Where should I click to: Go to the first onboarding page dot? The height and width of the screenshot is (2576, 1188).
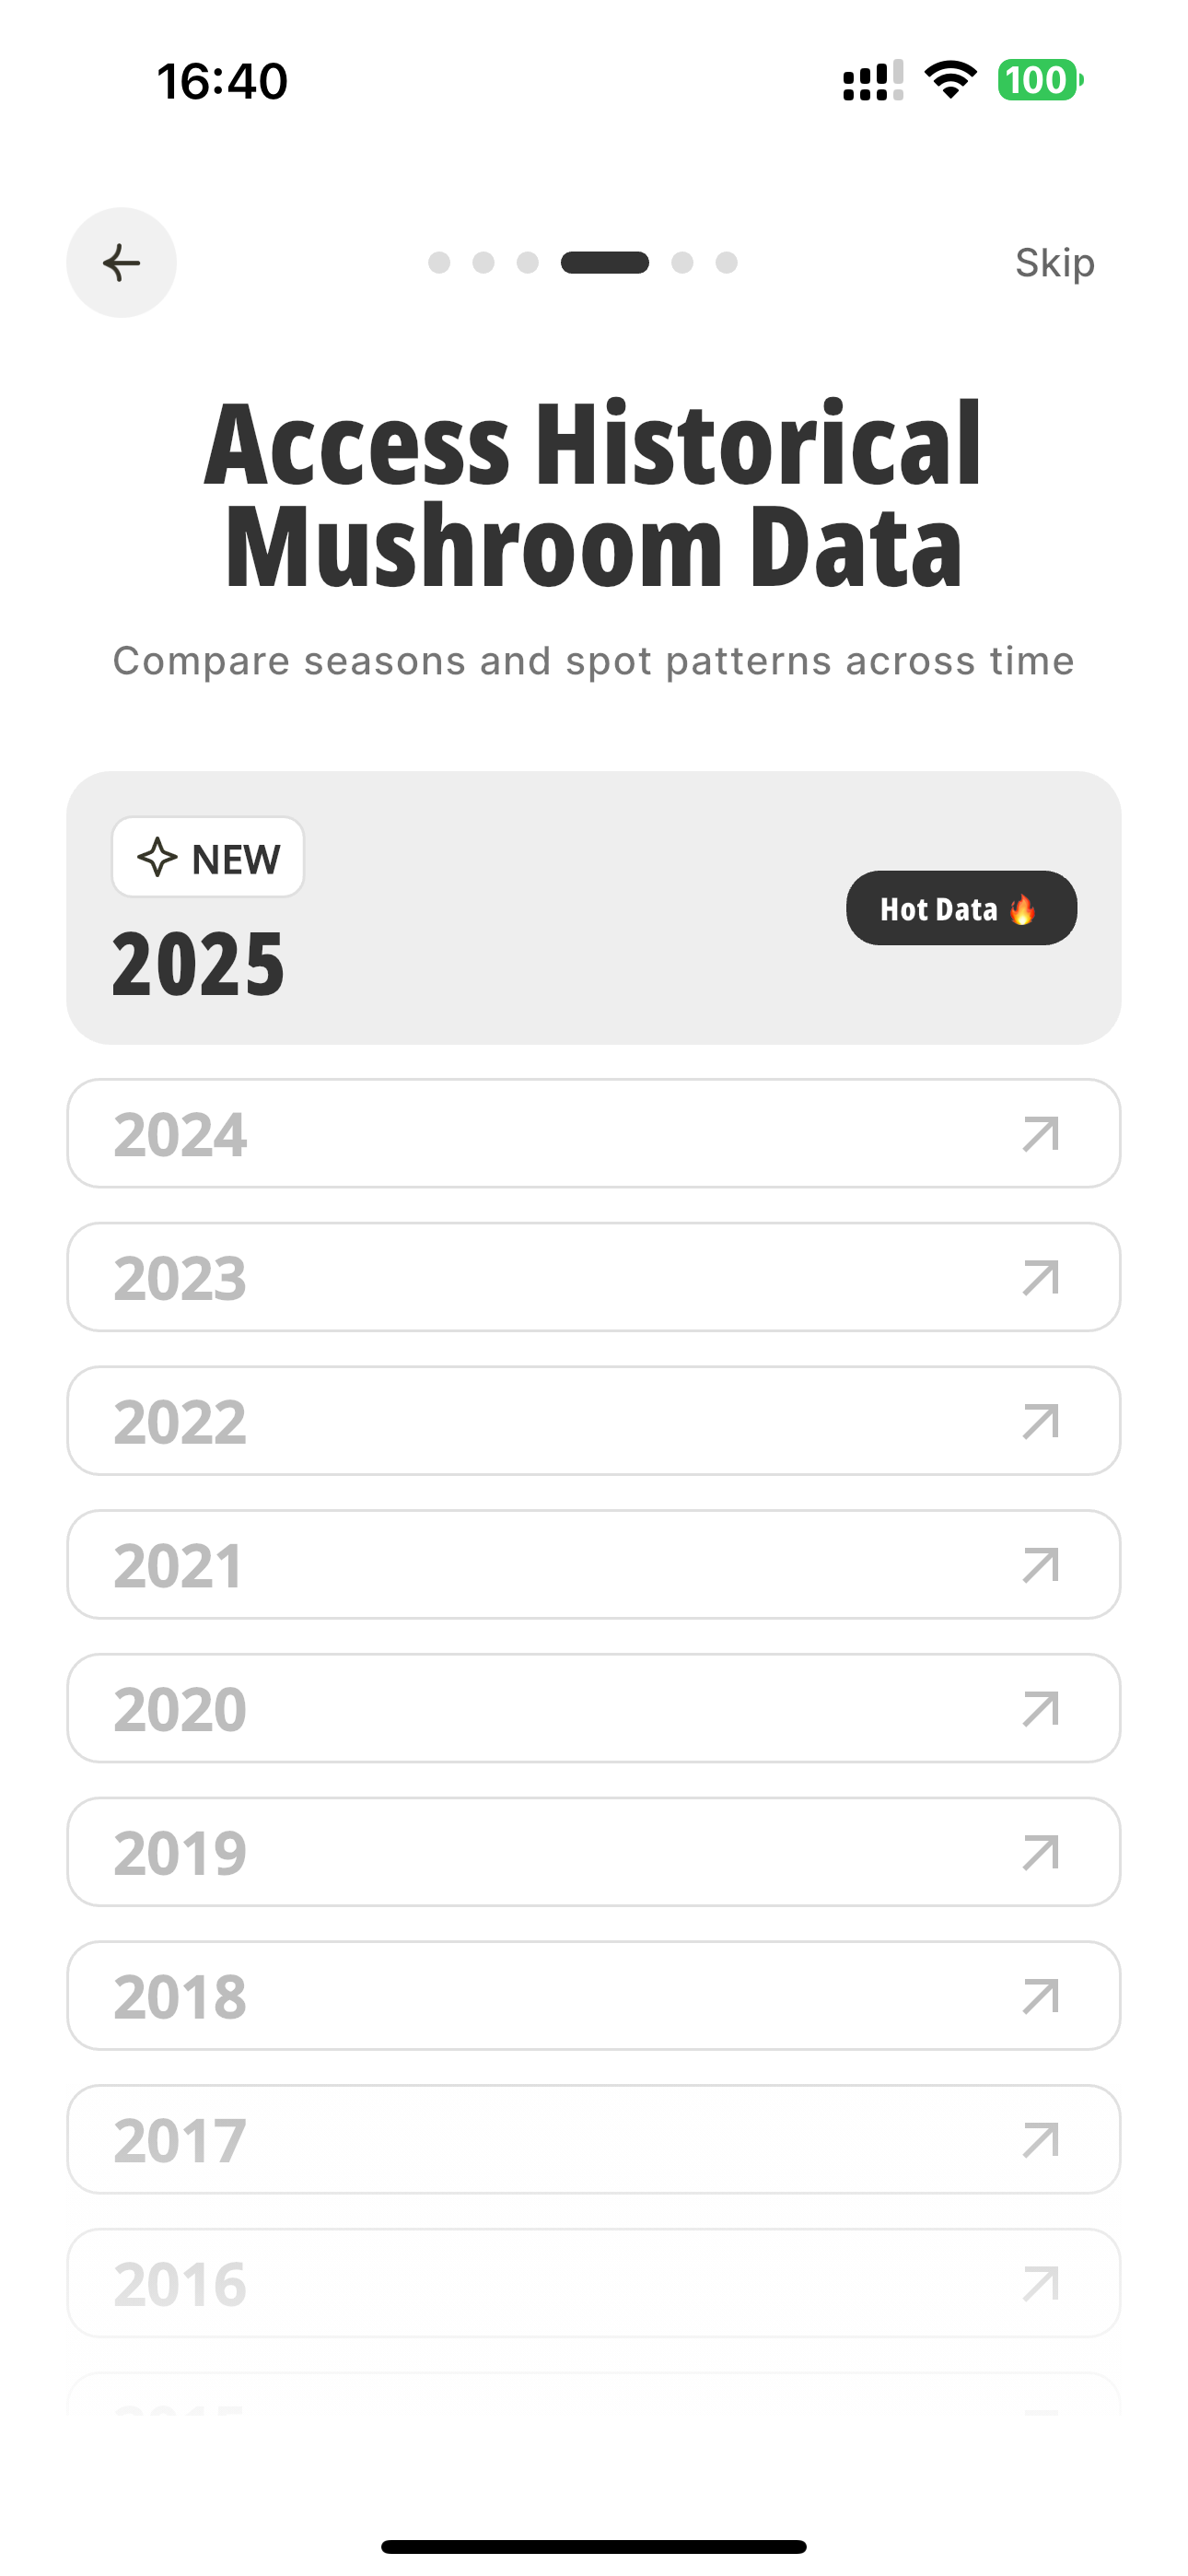point(439,262)
